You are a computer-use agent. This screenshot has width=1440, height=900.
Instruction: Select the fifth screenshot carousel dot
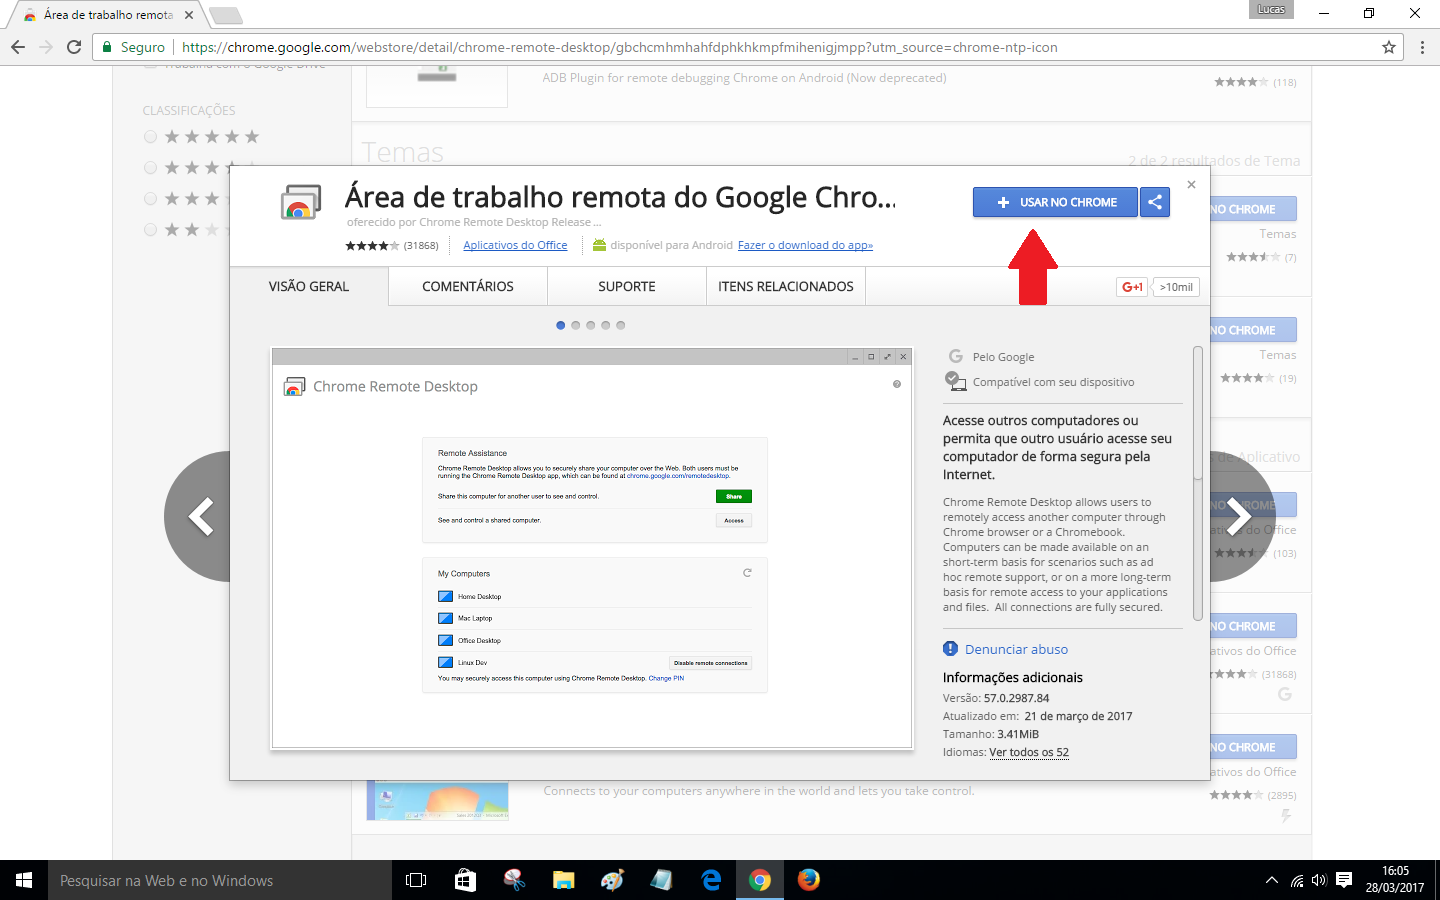click(621, 325)
